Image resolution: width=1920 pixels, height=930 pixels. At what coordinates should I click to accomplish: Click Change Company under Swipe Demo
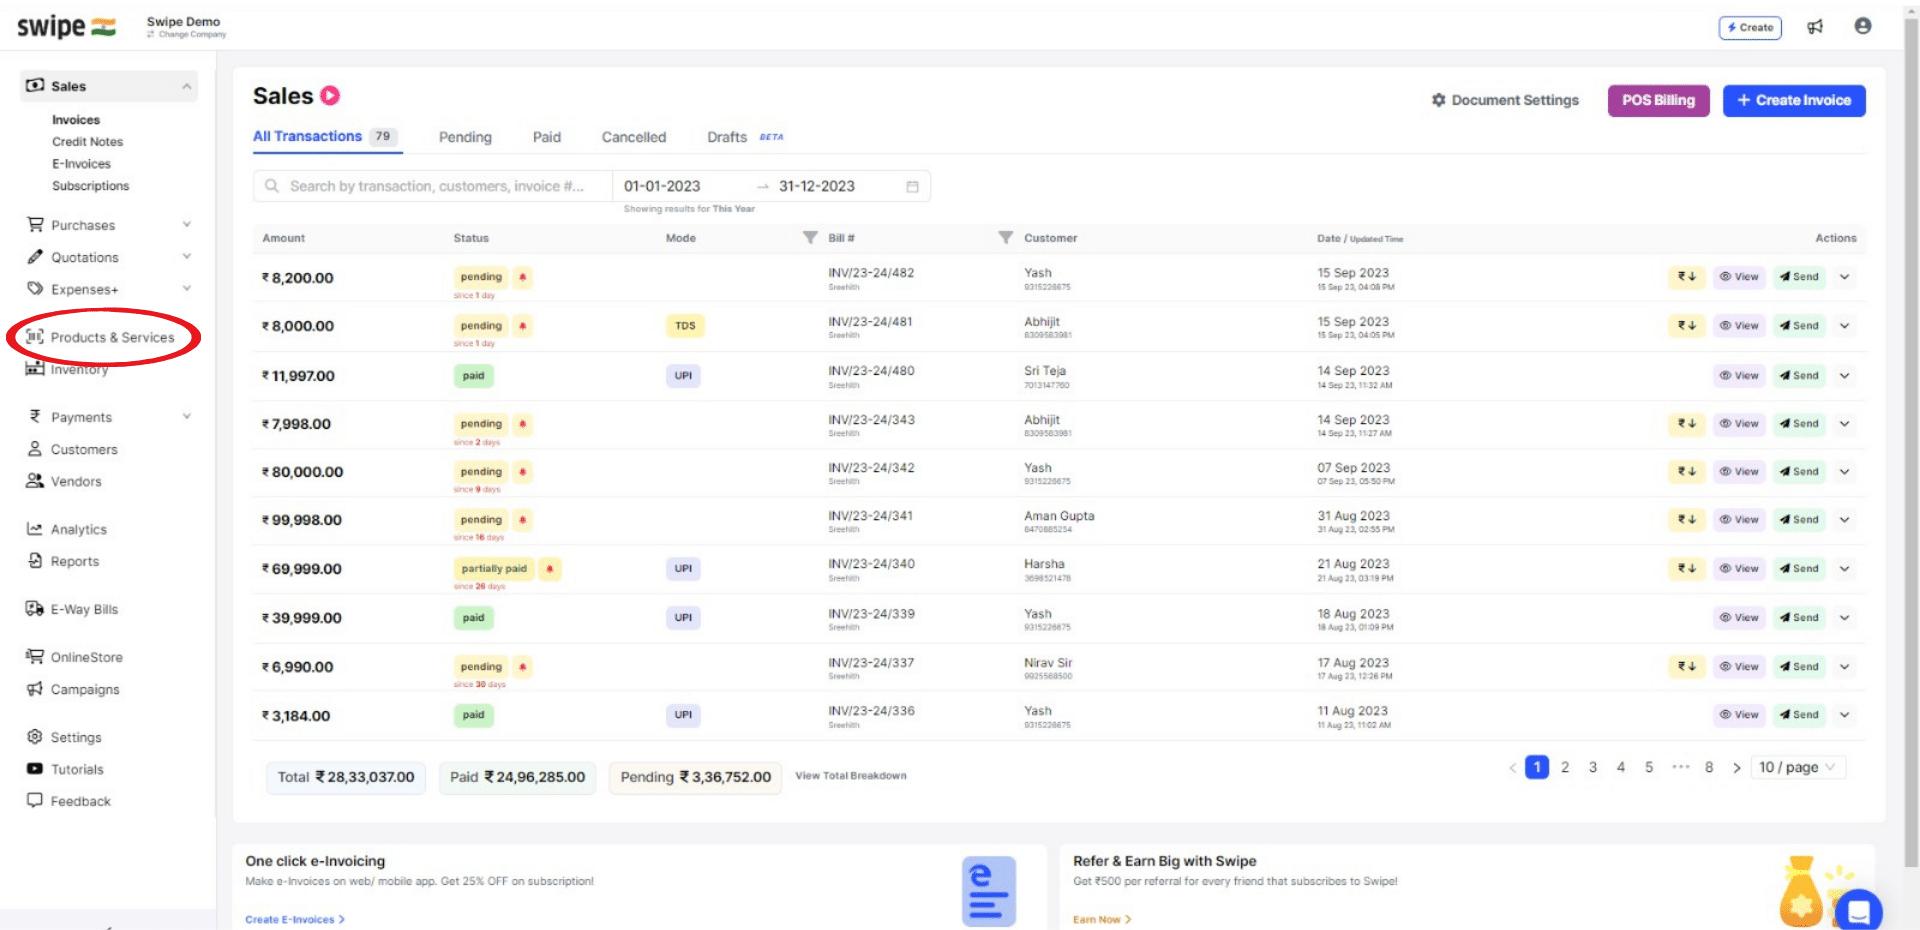187,35
